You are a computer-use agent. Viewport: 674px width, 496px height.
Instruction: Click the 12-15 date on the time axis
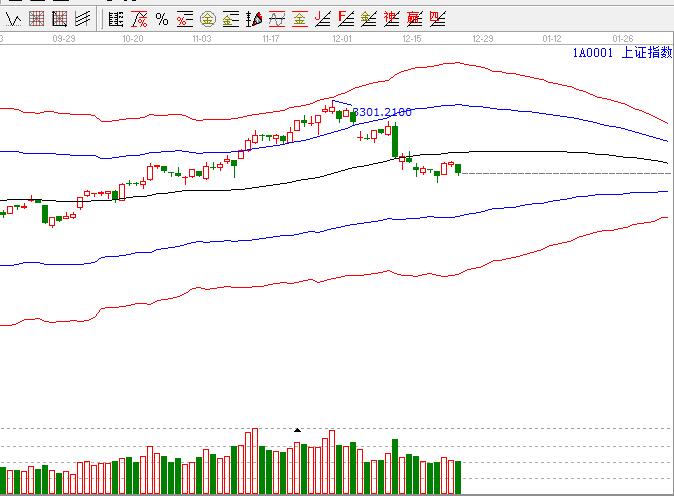(413, 38)
